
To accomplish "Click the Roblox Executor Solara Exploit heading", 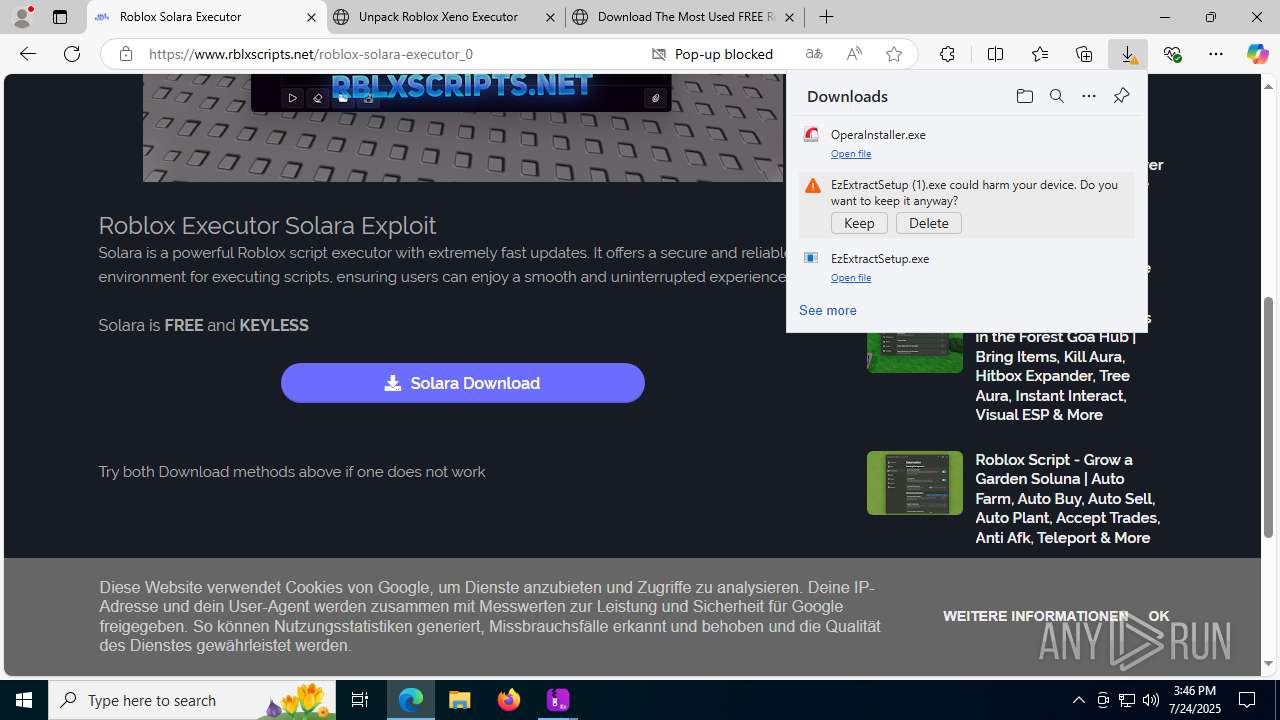I will click(267, 225).
